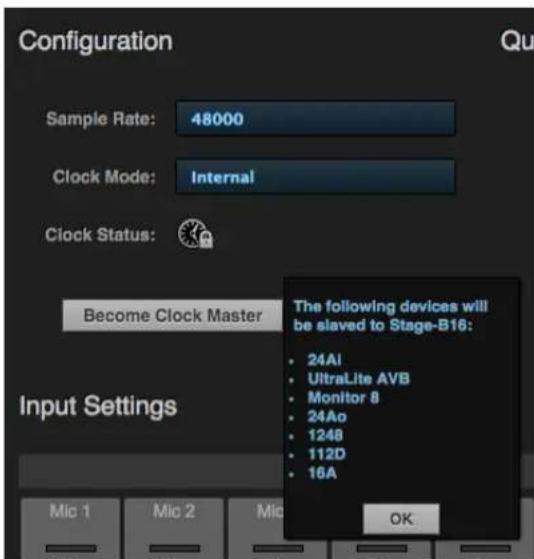Toggle the Mic 1 channel indicator bar
Screen dimensions: 534x559
point(71,548)
